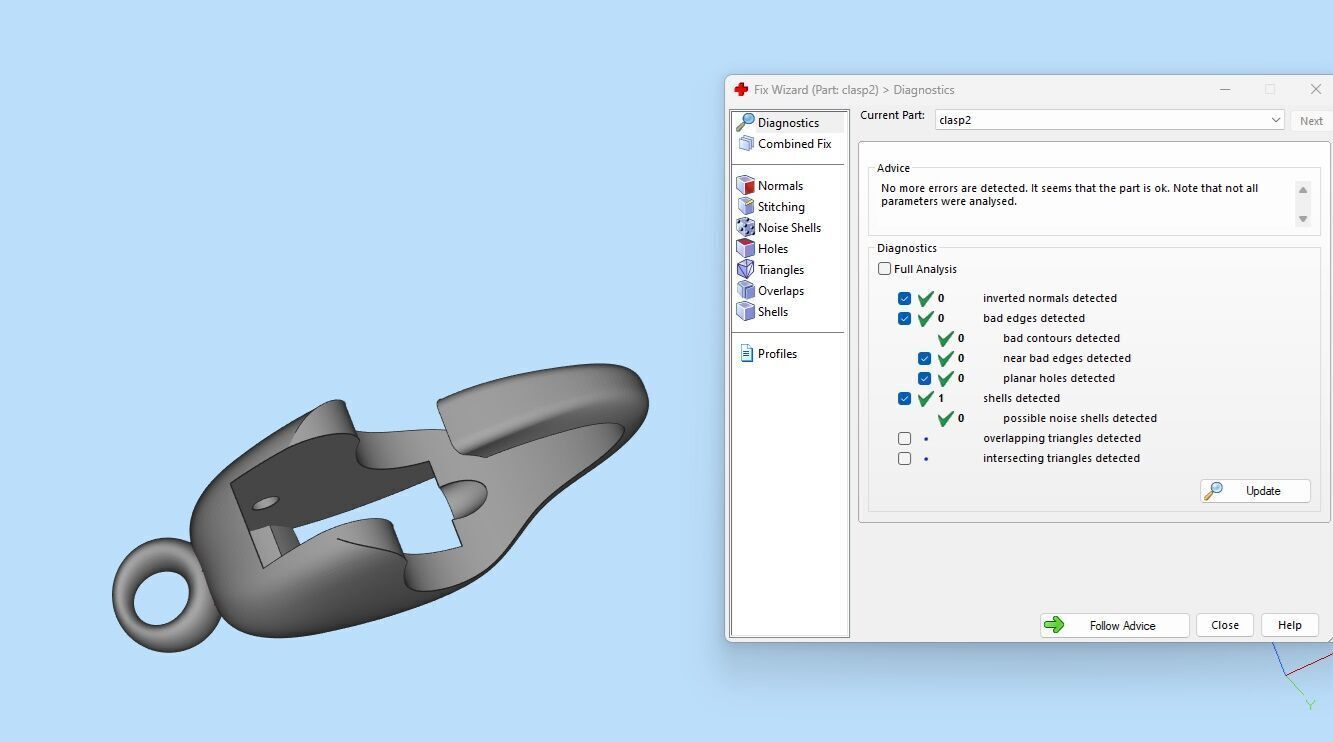The width and height of the screenshot is (1333, 742).
Task: Click green checkmark beside possible noise shells
Action: pos(946,418)
